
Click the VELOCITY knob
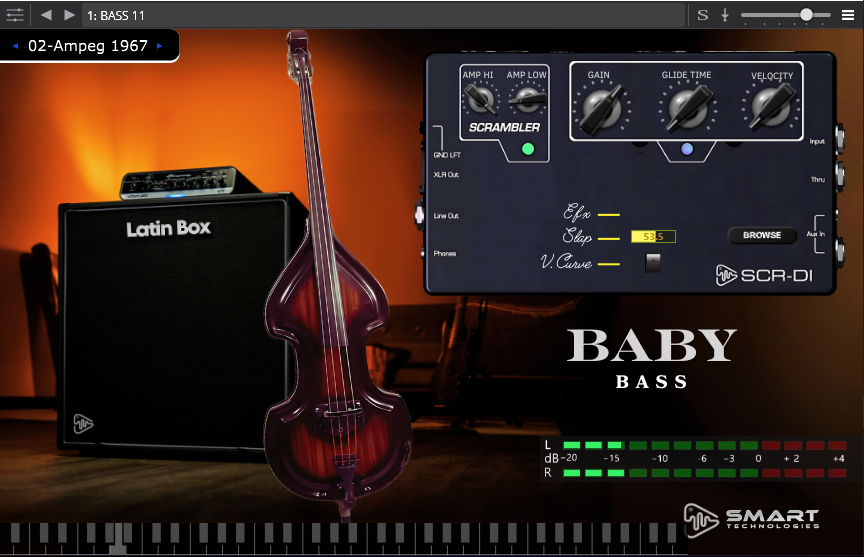pos(771,107)
